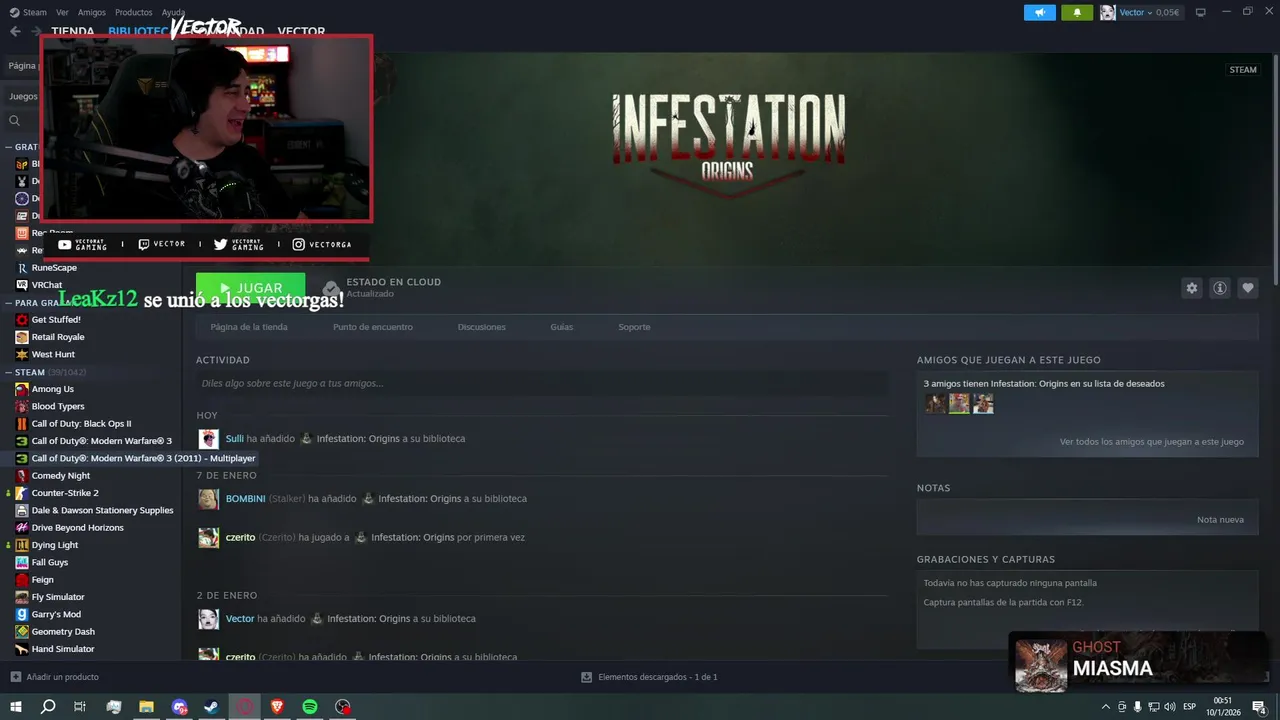1280x720 pixels.
Task: Open OBS Studio from the taskbar
Action: pyautogui.click(x=343, y=707)
